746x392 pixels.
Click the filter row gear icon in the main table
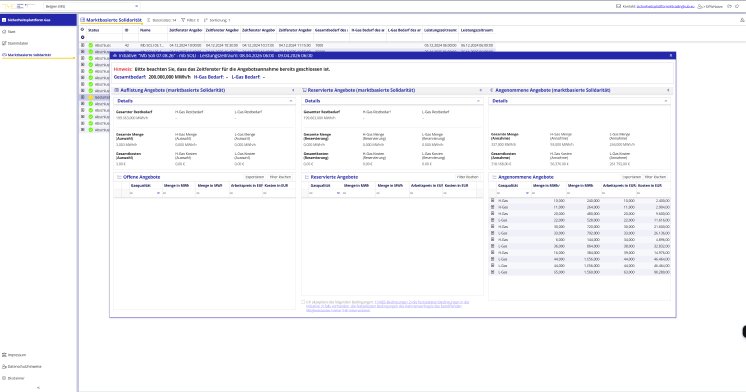[82, 37]
